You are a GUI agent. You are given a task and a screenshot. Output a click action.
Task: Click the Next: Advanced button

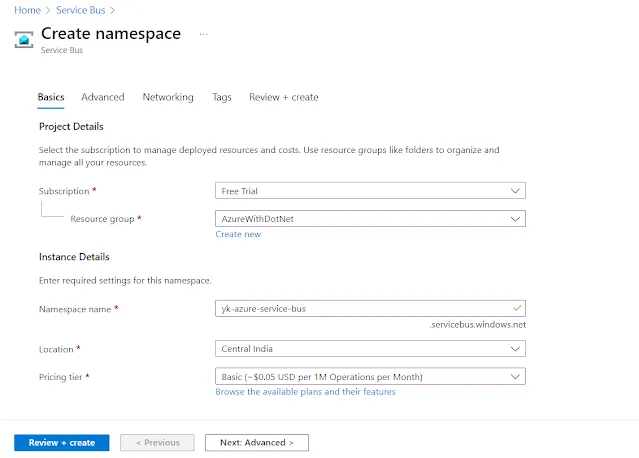pyautogui.click(x=257, y=442)
